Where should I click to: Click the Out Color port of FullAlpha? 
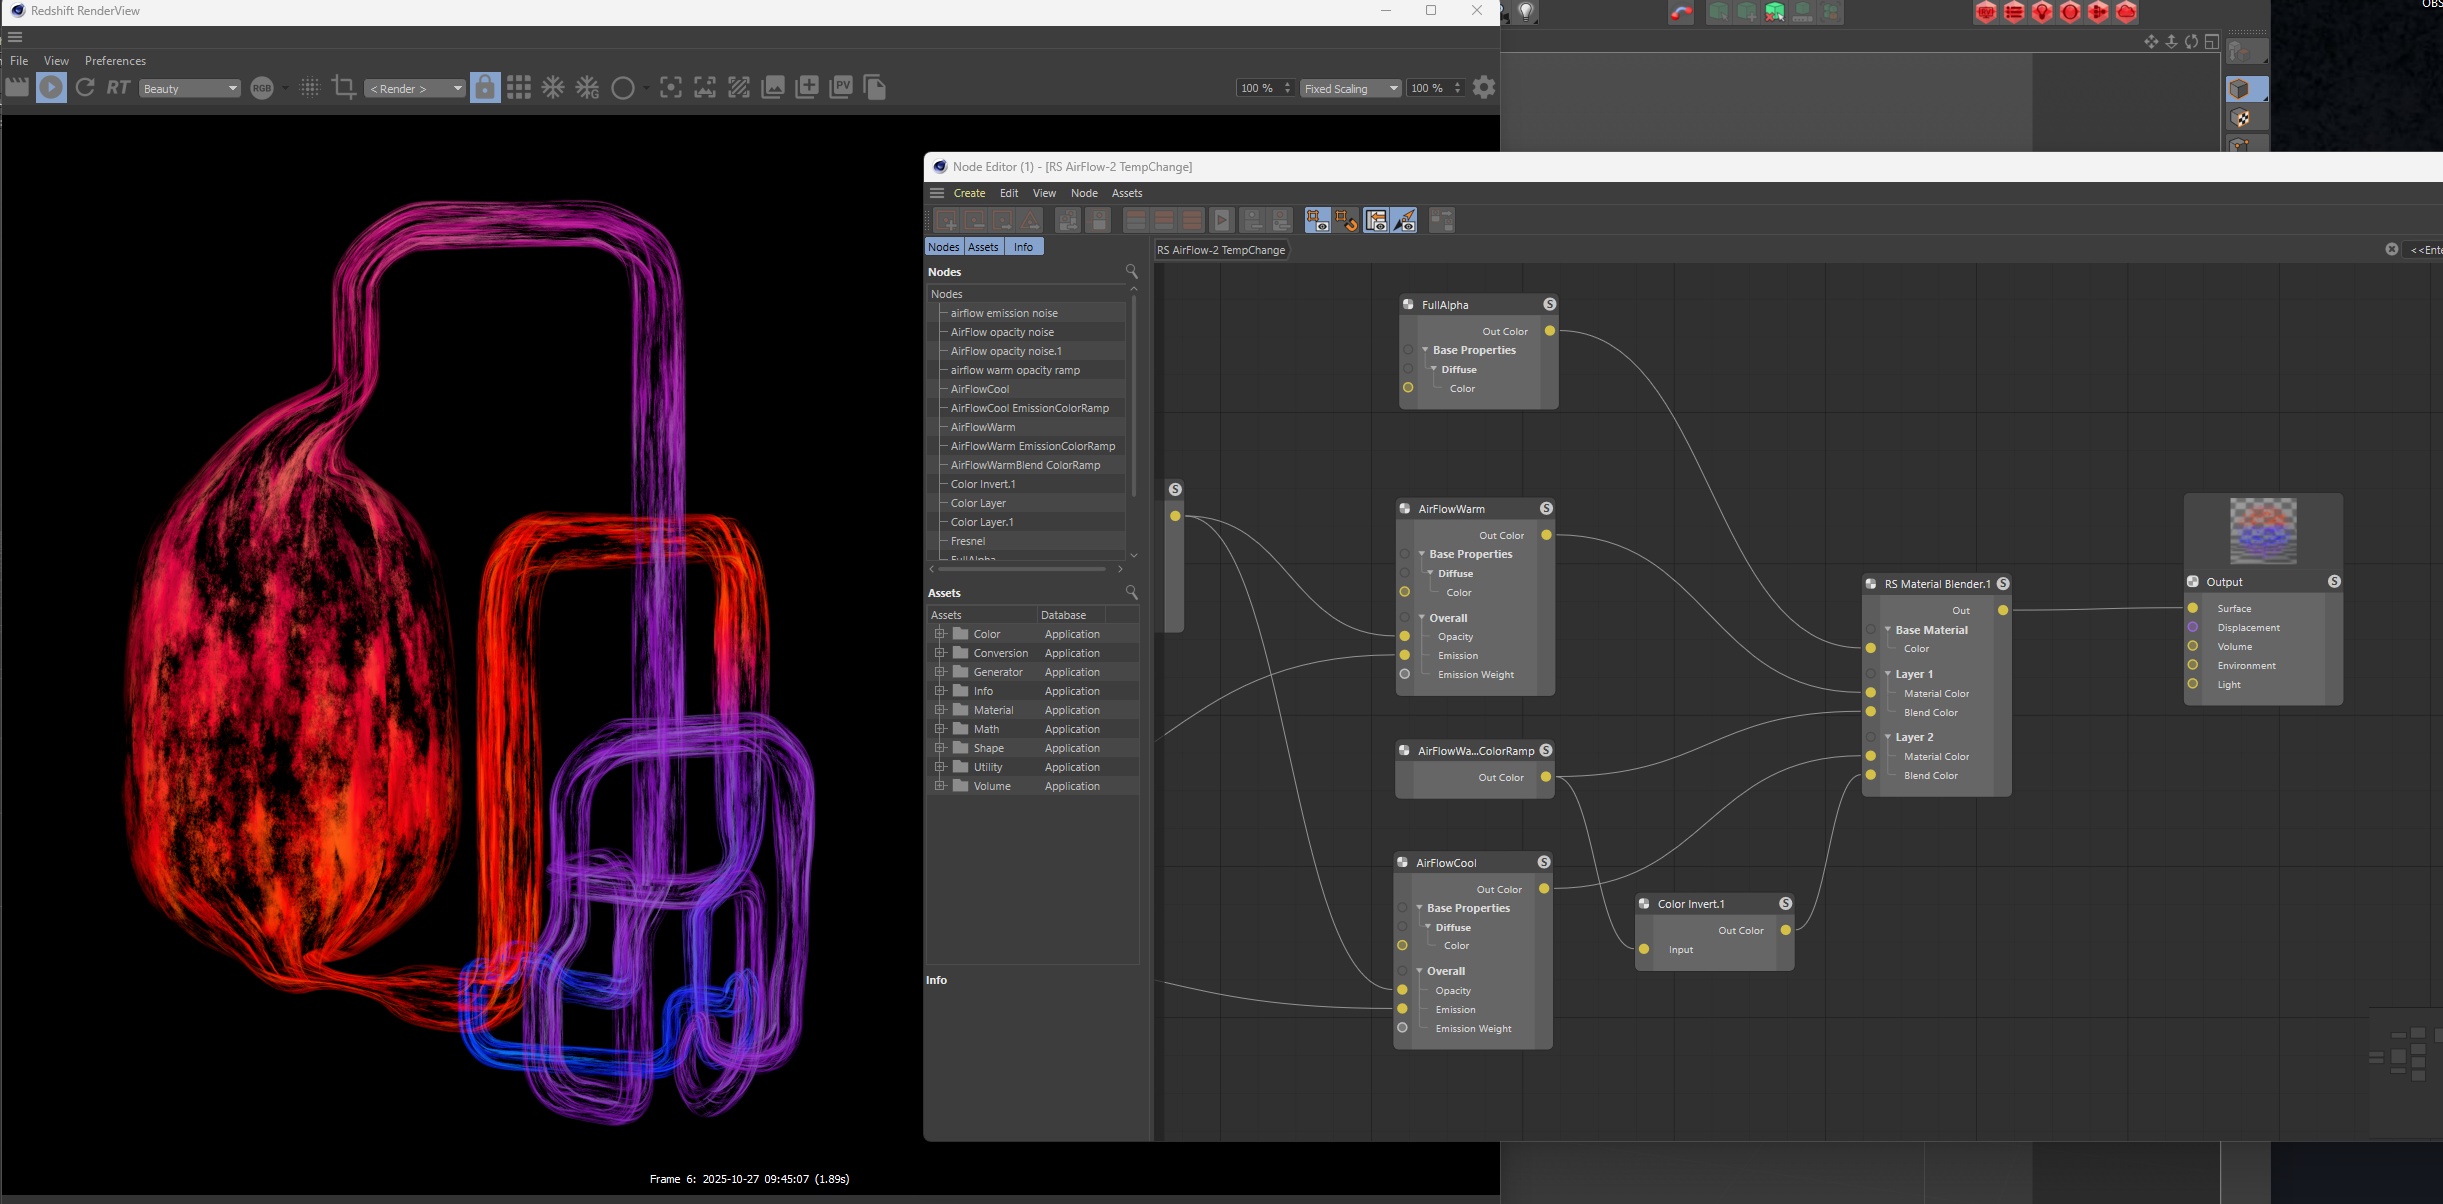tap(1550, 331)
